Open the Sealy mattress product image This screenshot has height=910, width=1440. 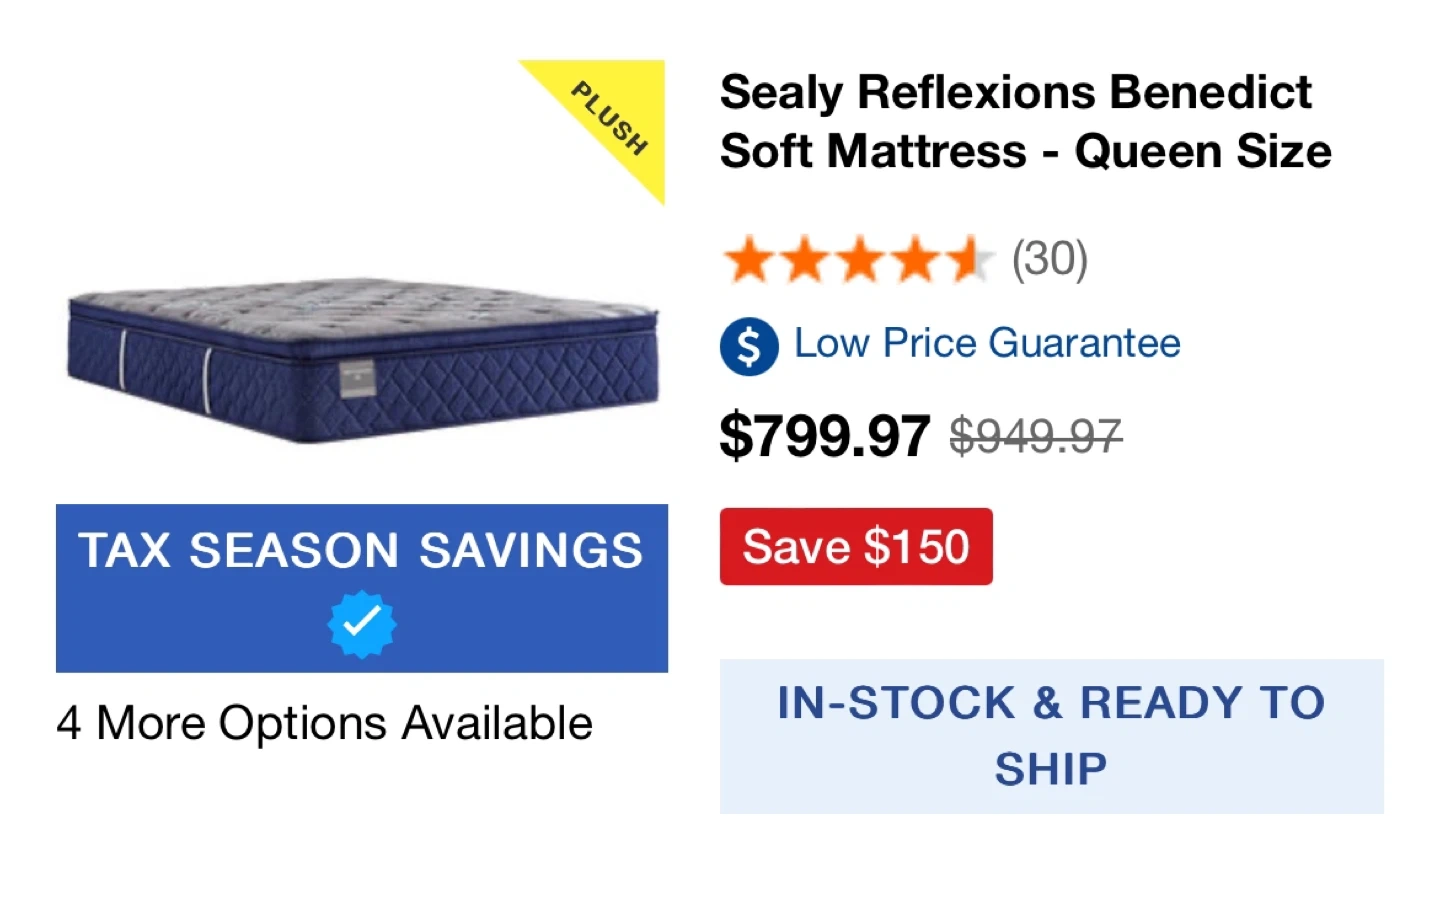tap(362, 360)
